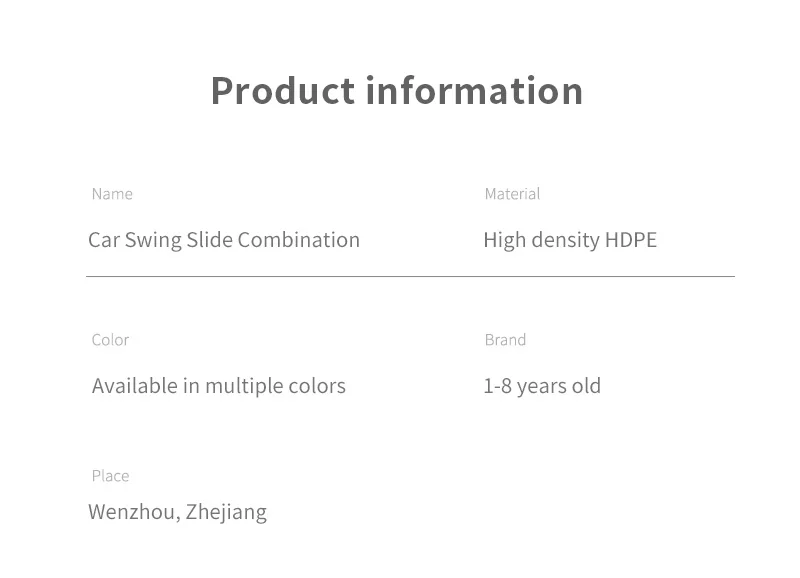Viewport: 800px width, 578px height.
Task: Click the "Name" field label
Action: (112, 194)
